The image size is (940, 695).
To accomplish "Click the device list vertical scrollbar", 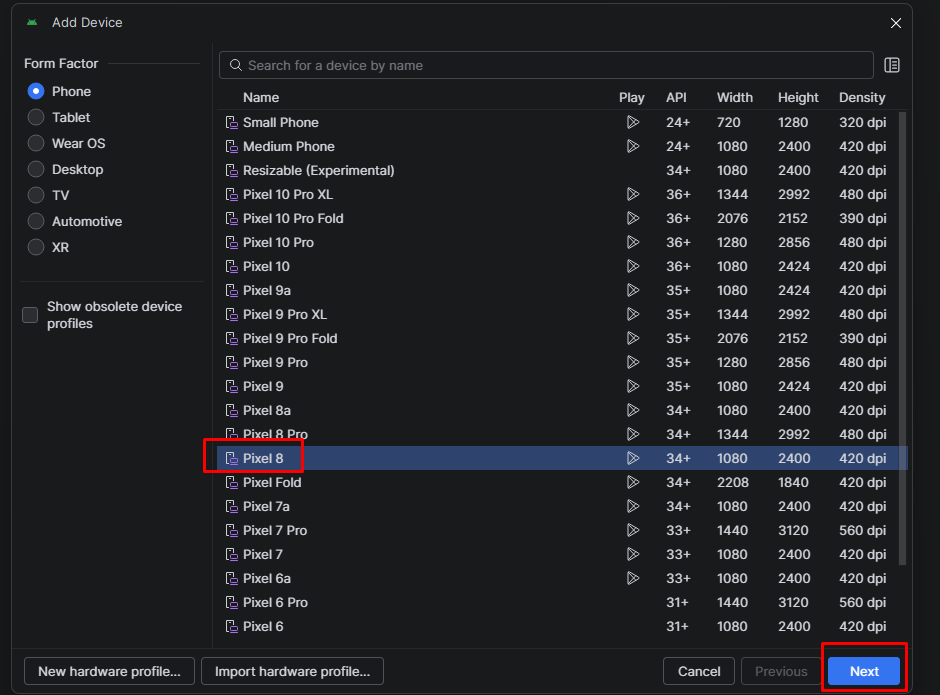I will tap(902, 338).
